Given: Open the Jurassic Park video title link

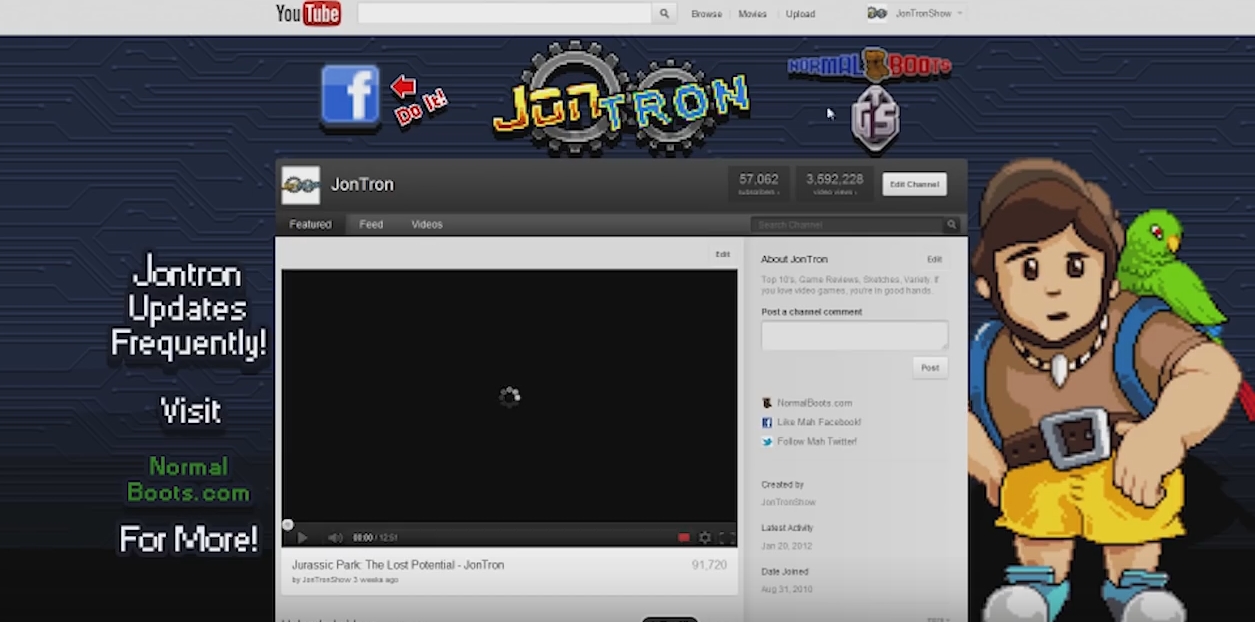Looking at the screenshot, I should pyautogui.click(x=397, y=564).
